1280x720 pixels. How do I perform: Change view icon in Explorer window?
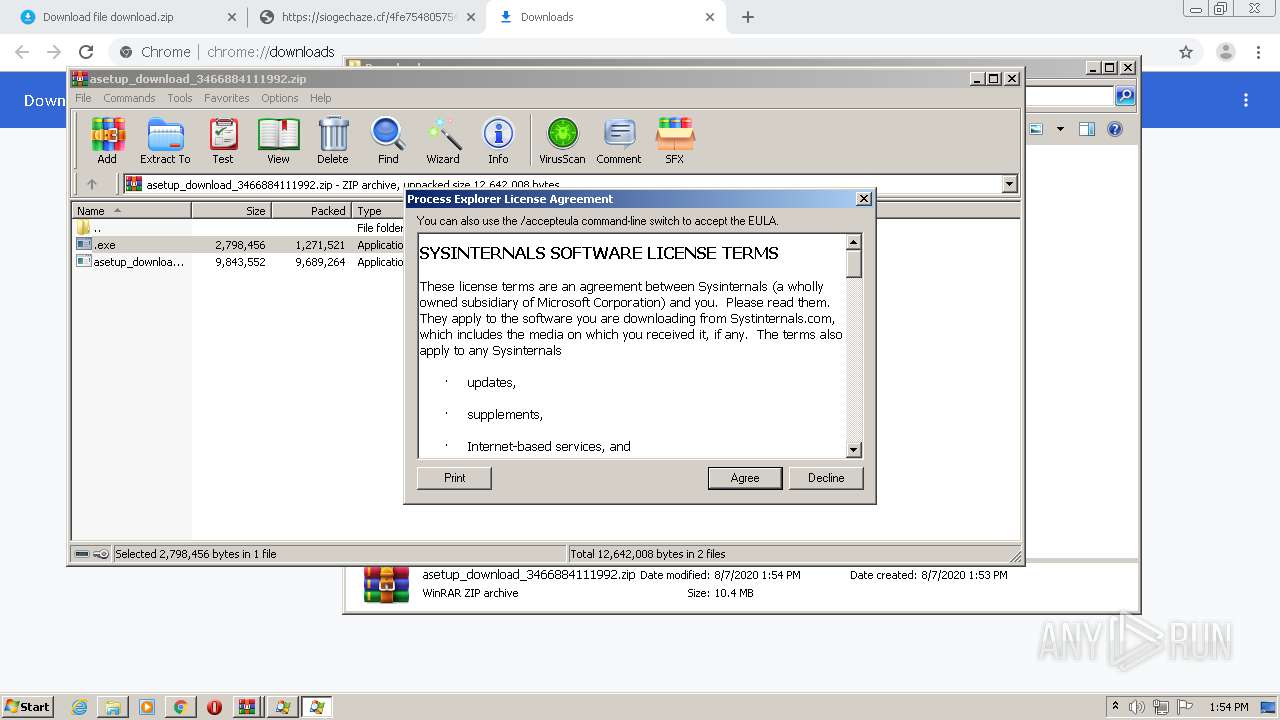pyautogui.click(x=1036, y=129)
